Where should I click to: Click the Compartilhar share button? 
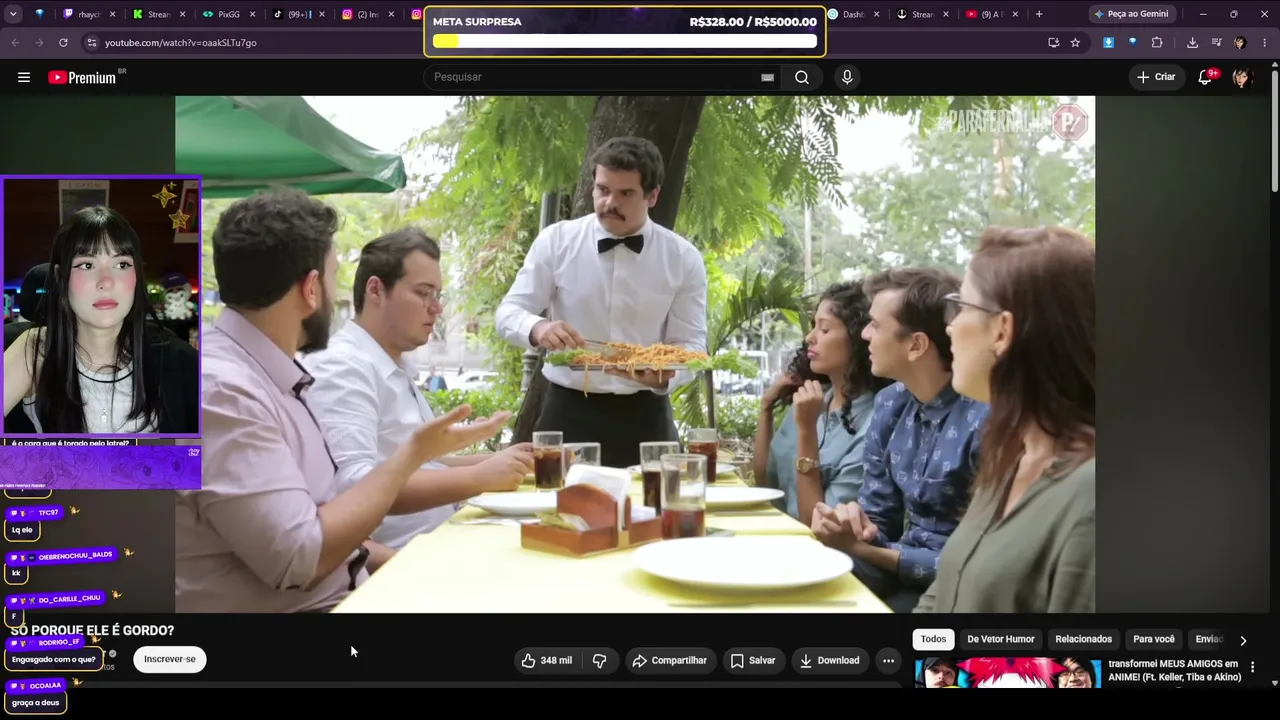click(x=669, y=660)
